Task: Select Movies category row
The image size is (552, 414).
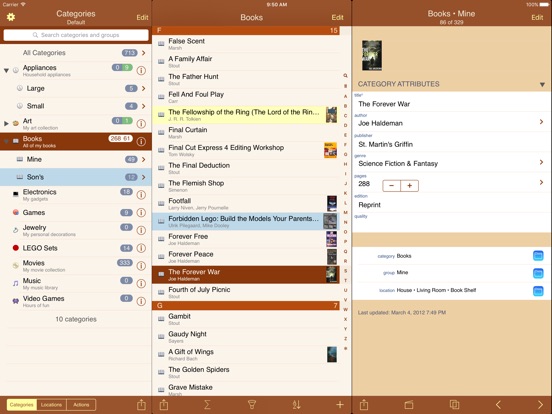Action: (x=76, y=266)
